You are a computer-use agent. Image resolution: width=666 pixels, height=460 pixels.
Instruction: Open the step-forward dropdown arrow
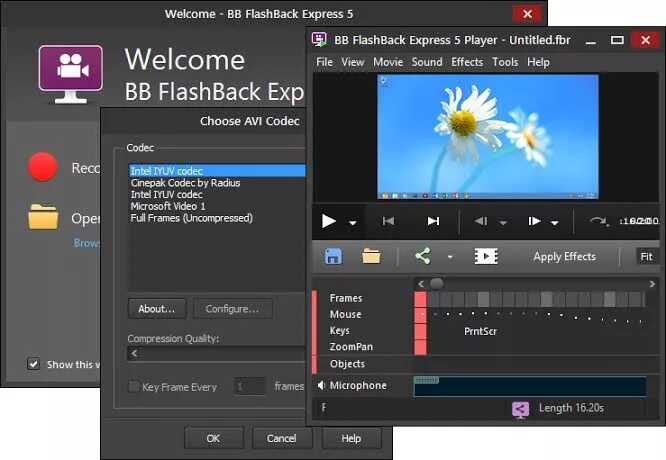point(555,223)
